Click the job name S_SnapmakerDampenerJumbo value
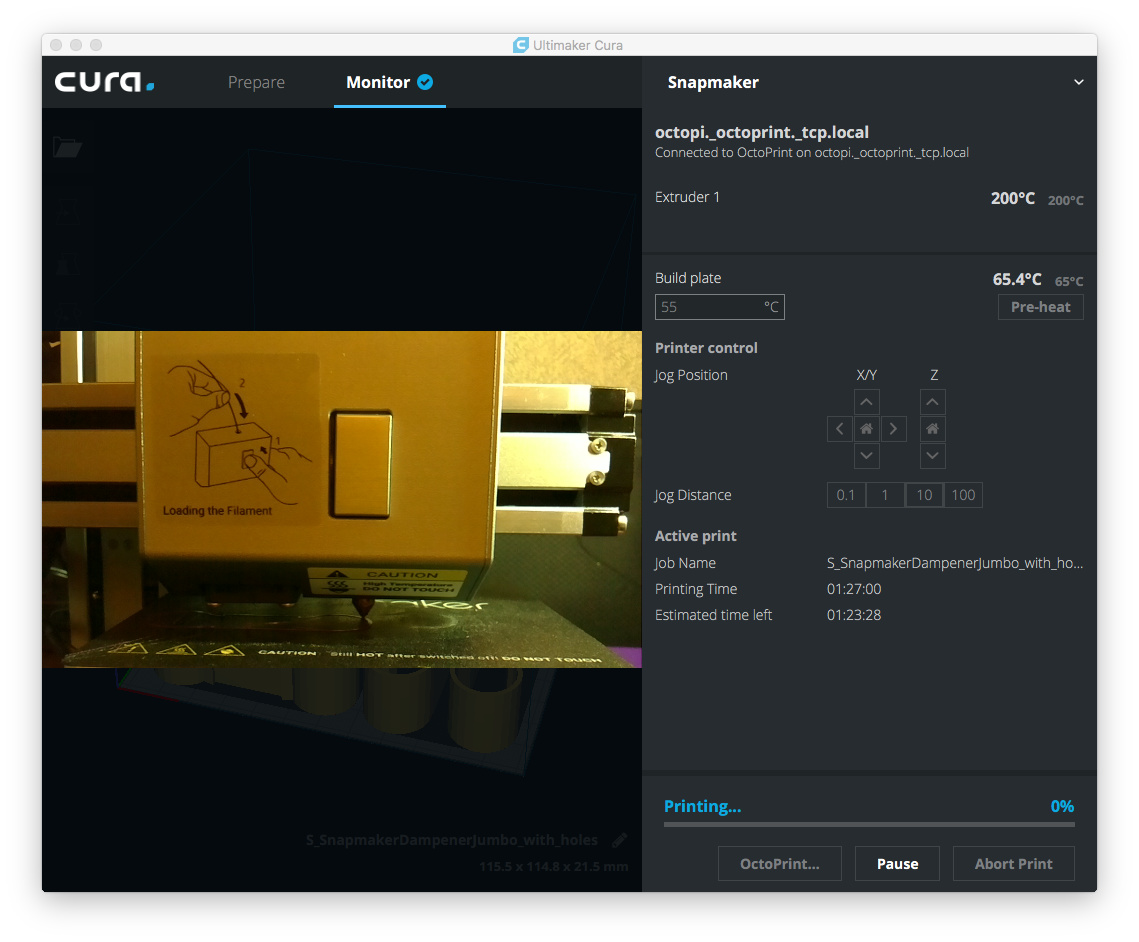The height and width of the screenshot is (942, 1139). pos(954,563)
